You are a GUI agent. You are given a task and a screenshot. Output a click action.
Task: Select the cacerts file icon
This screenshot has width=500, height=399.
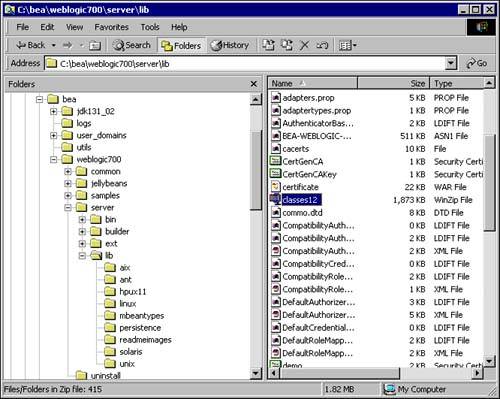pyautogui.click(x=275, y=149)
